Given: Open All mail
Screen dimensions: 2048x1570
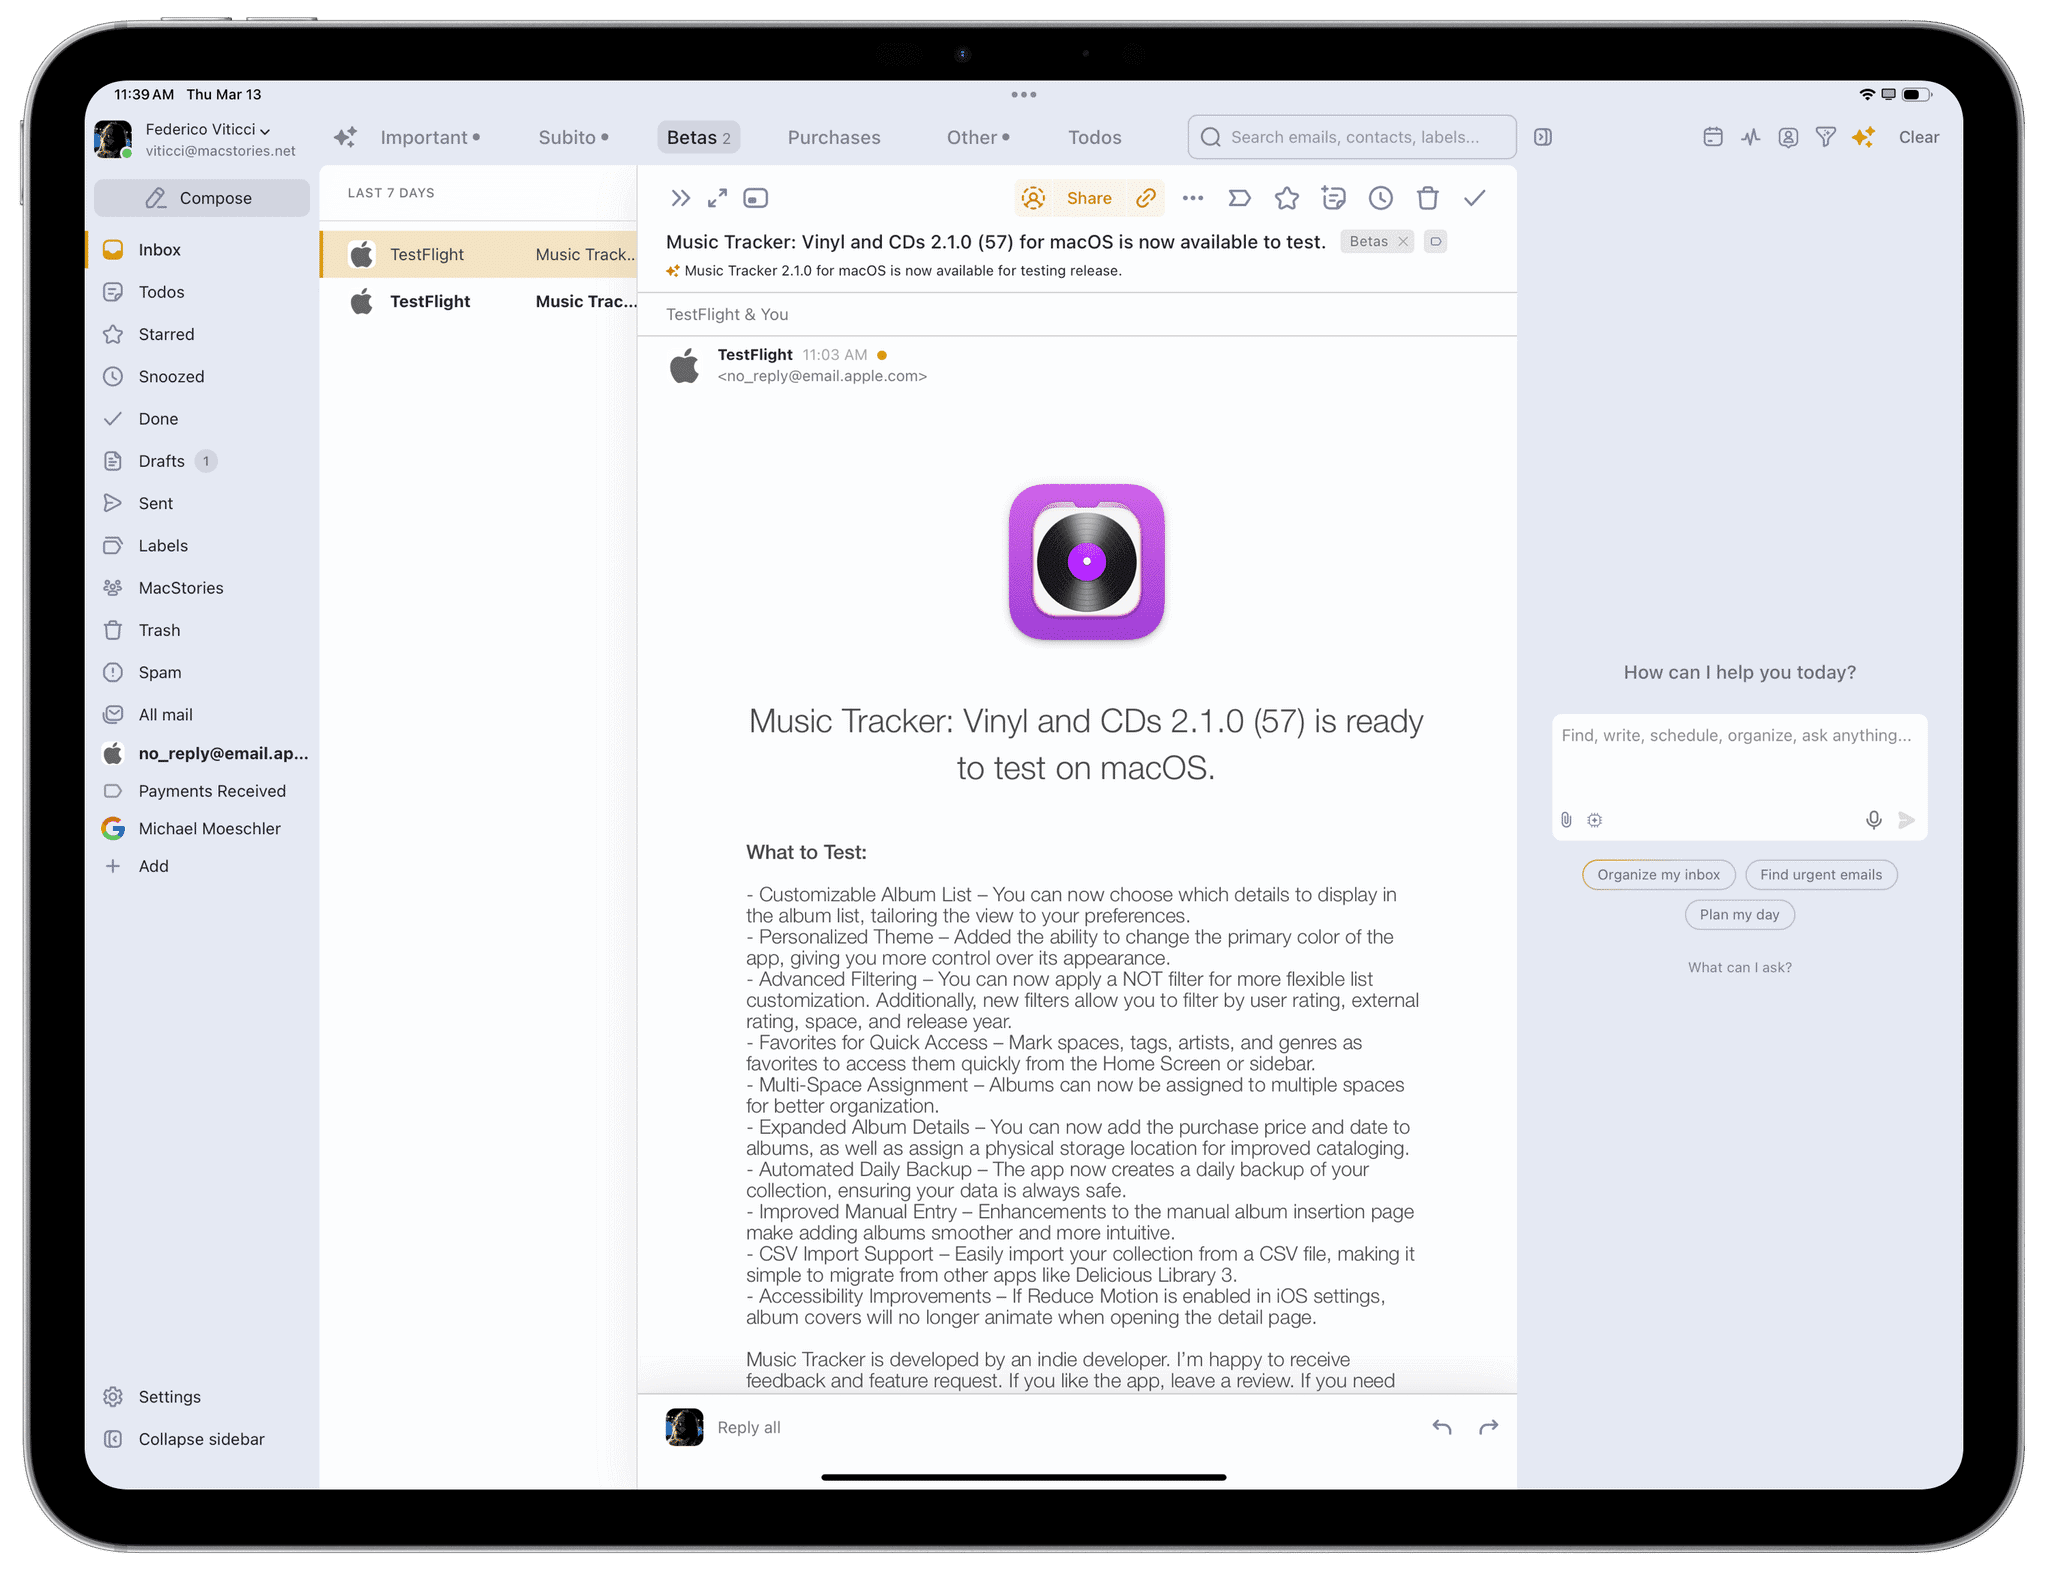Looking at the screenshot, I should [202, 715].
